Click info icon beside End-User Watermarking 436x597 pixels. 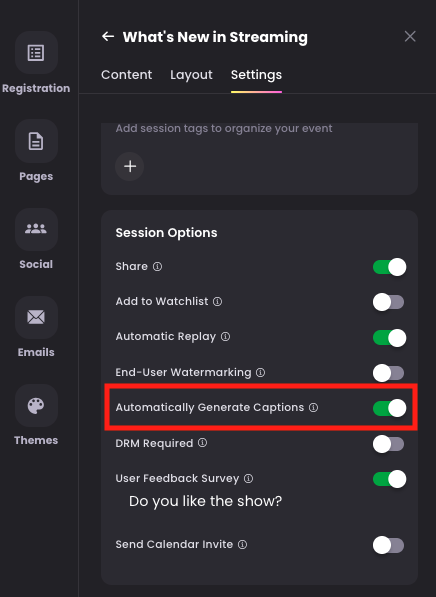click(260, 372)
